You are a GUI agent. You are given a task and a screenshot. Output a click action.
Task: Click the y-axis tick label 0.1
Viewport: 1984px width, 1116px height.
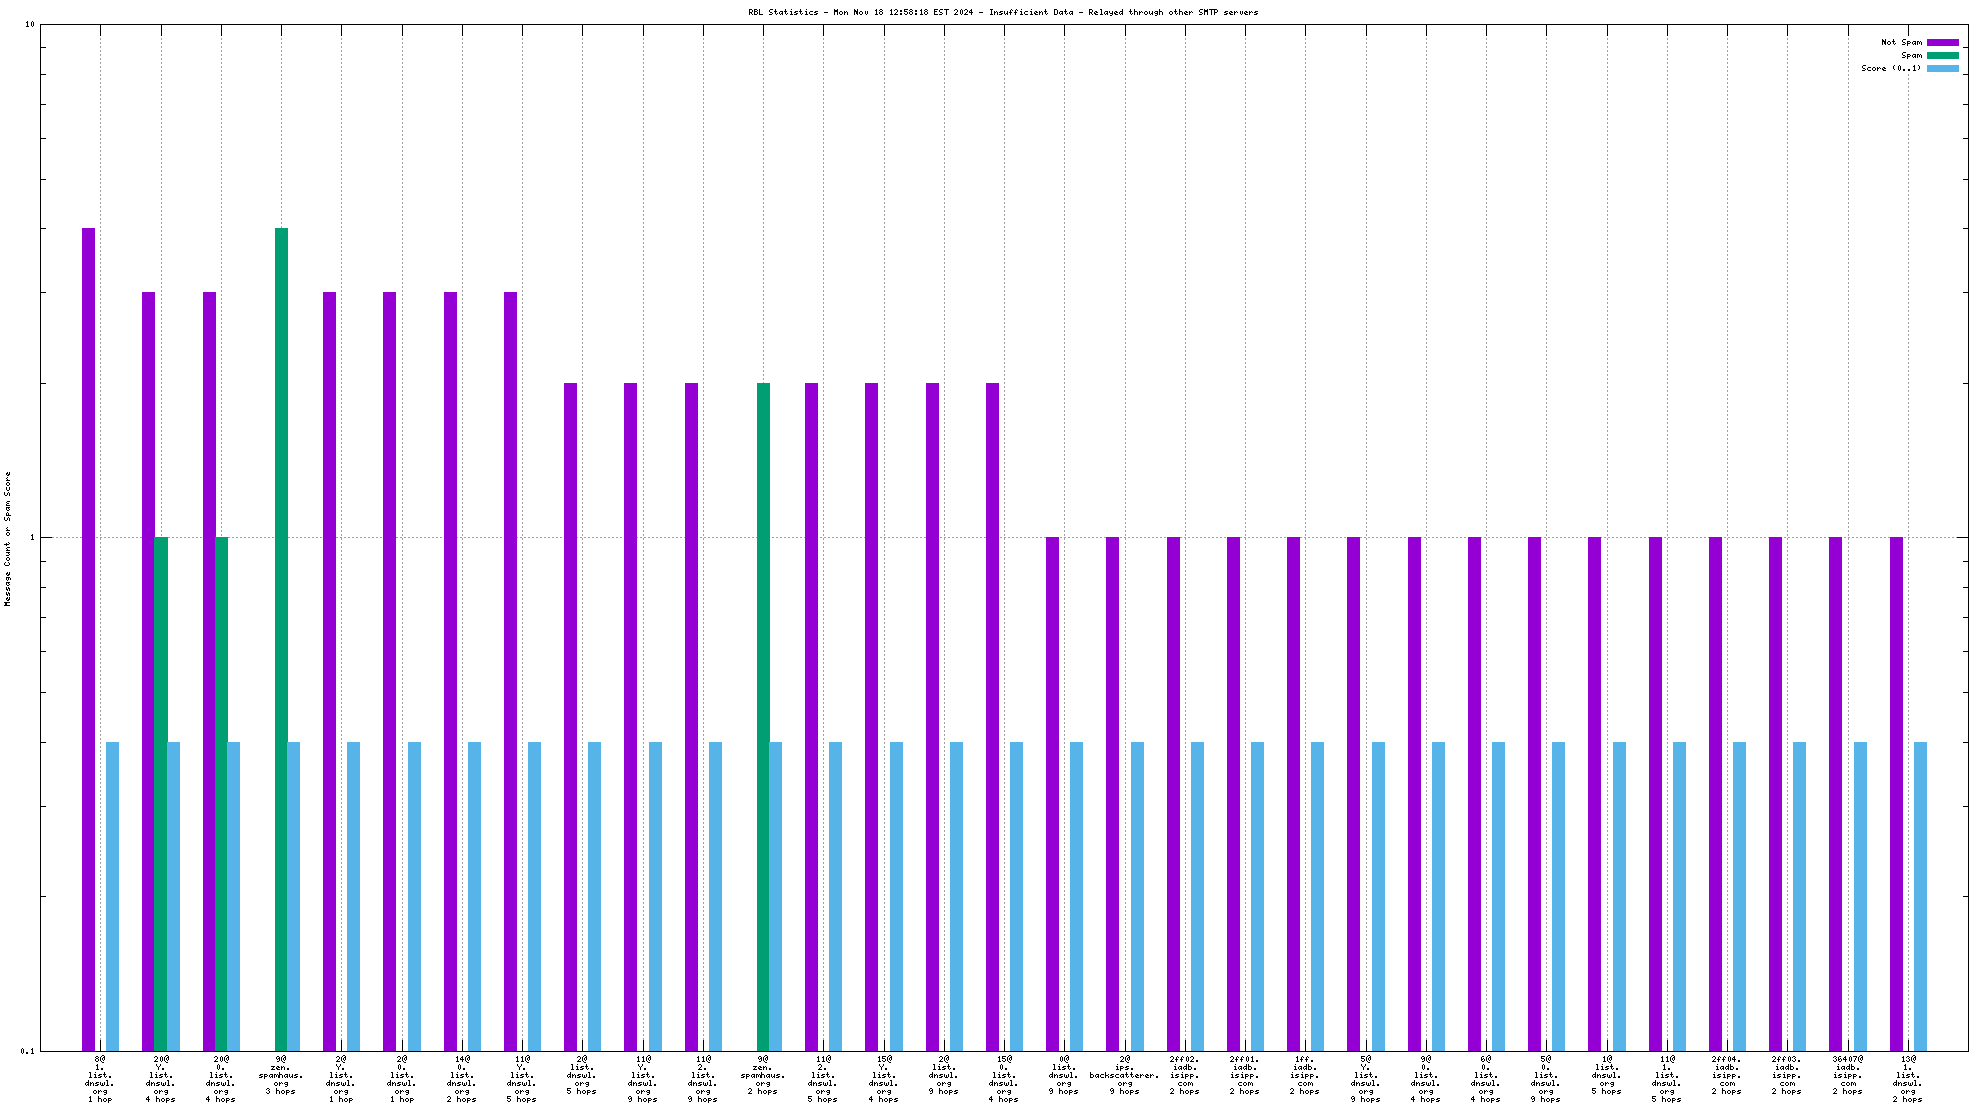28,1050
